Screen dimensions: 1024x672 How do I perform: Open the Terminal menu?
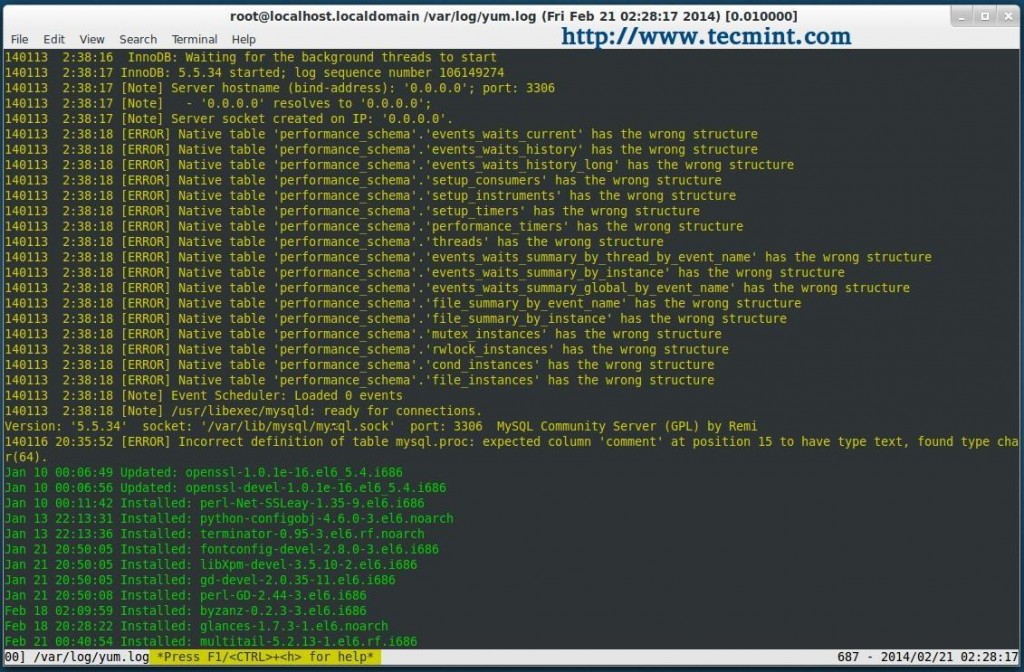point(194,39)
